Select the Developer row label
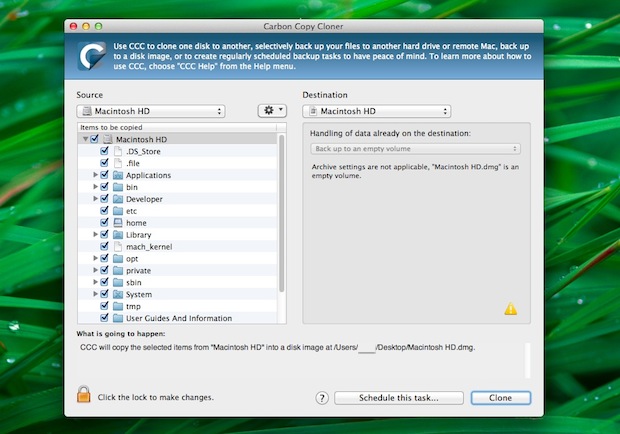Viewport: 620px width, 434px height. tap(144, 199)
